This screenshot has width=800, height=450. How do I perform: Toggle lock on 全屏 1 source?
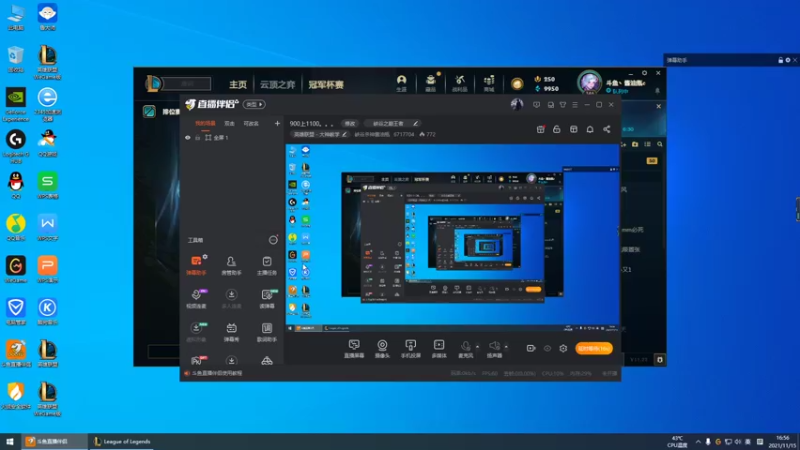point(197,138)
